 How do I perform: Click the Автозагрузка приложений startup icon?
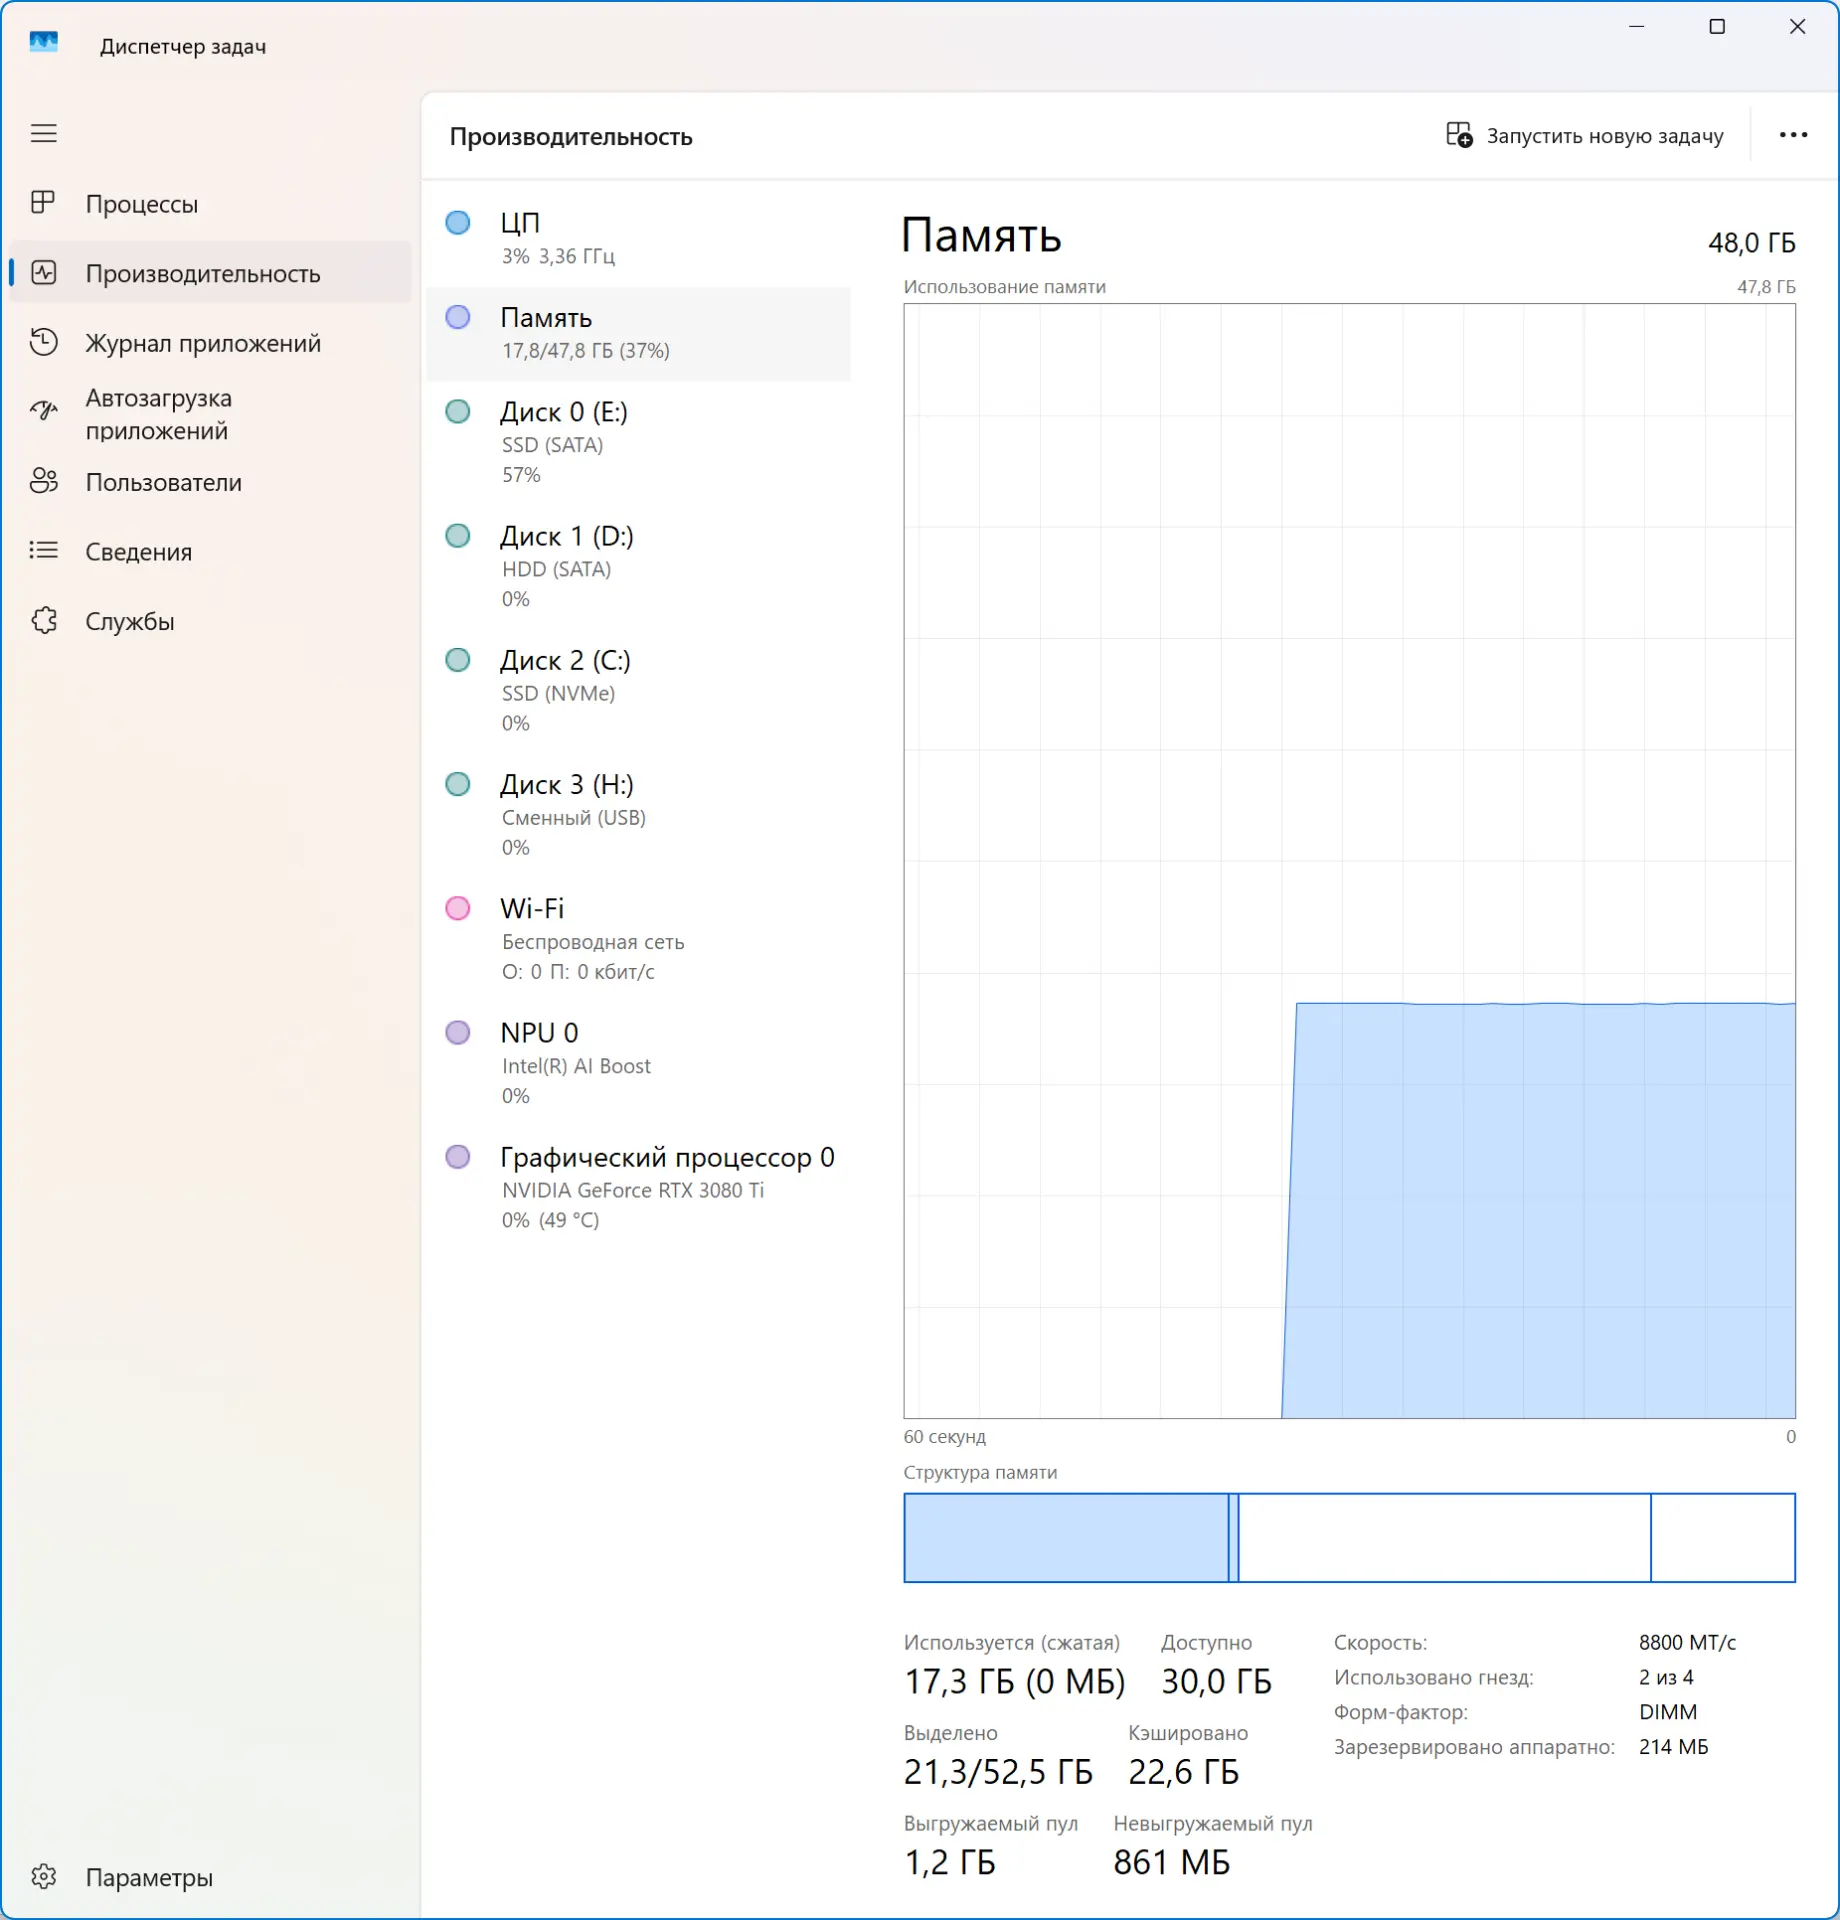(44, 408)
